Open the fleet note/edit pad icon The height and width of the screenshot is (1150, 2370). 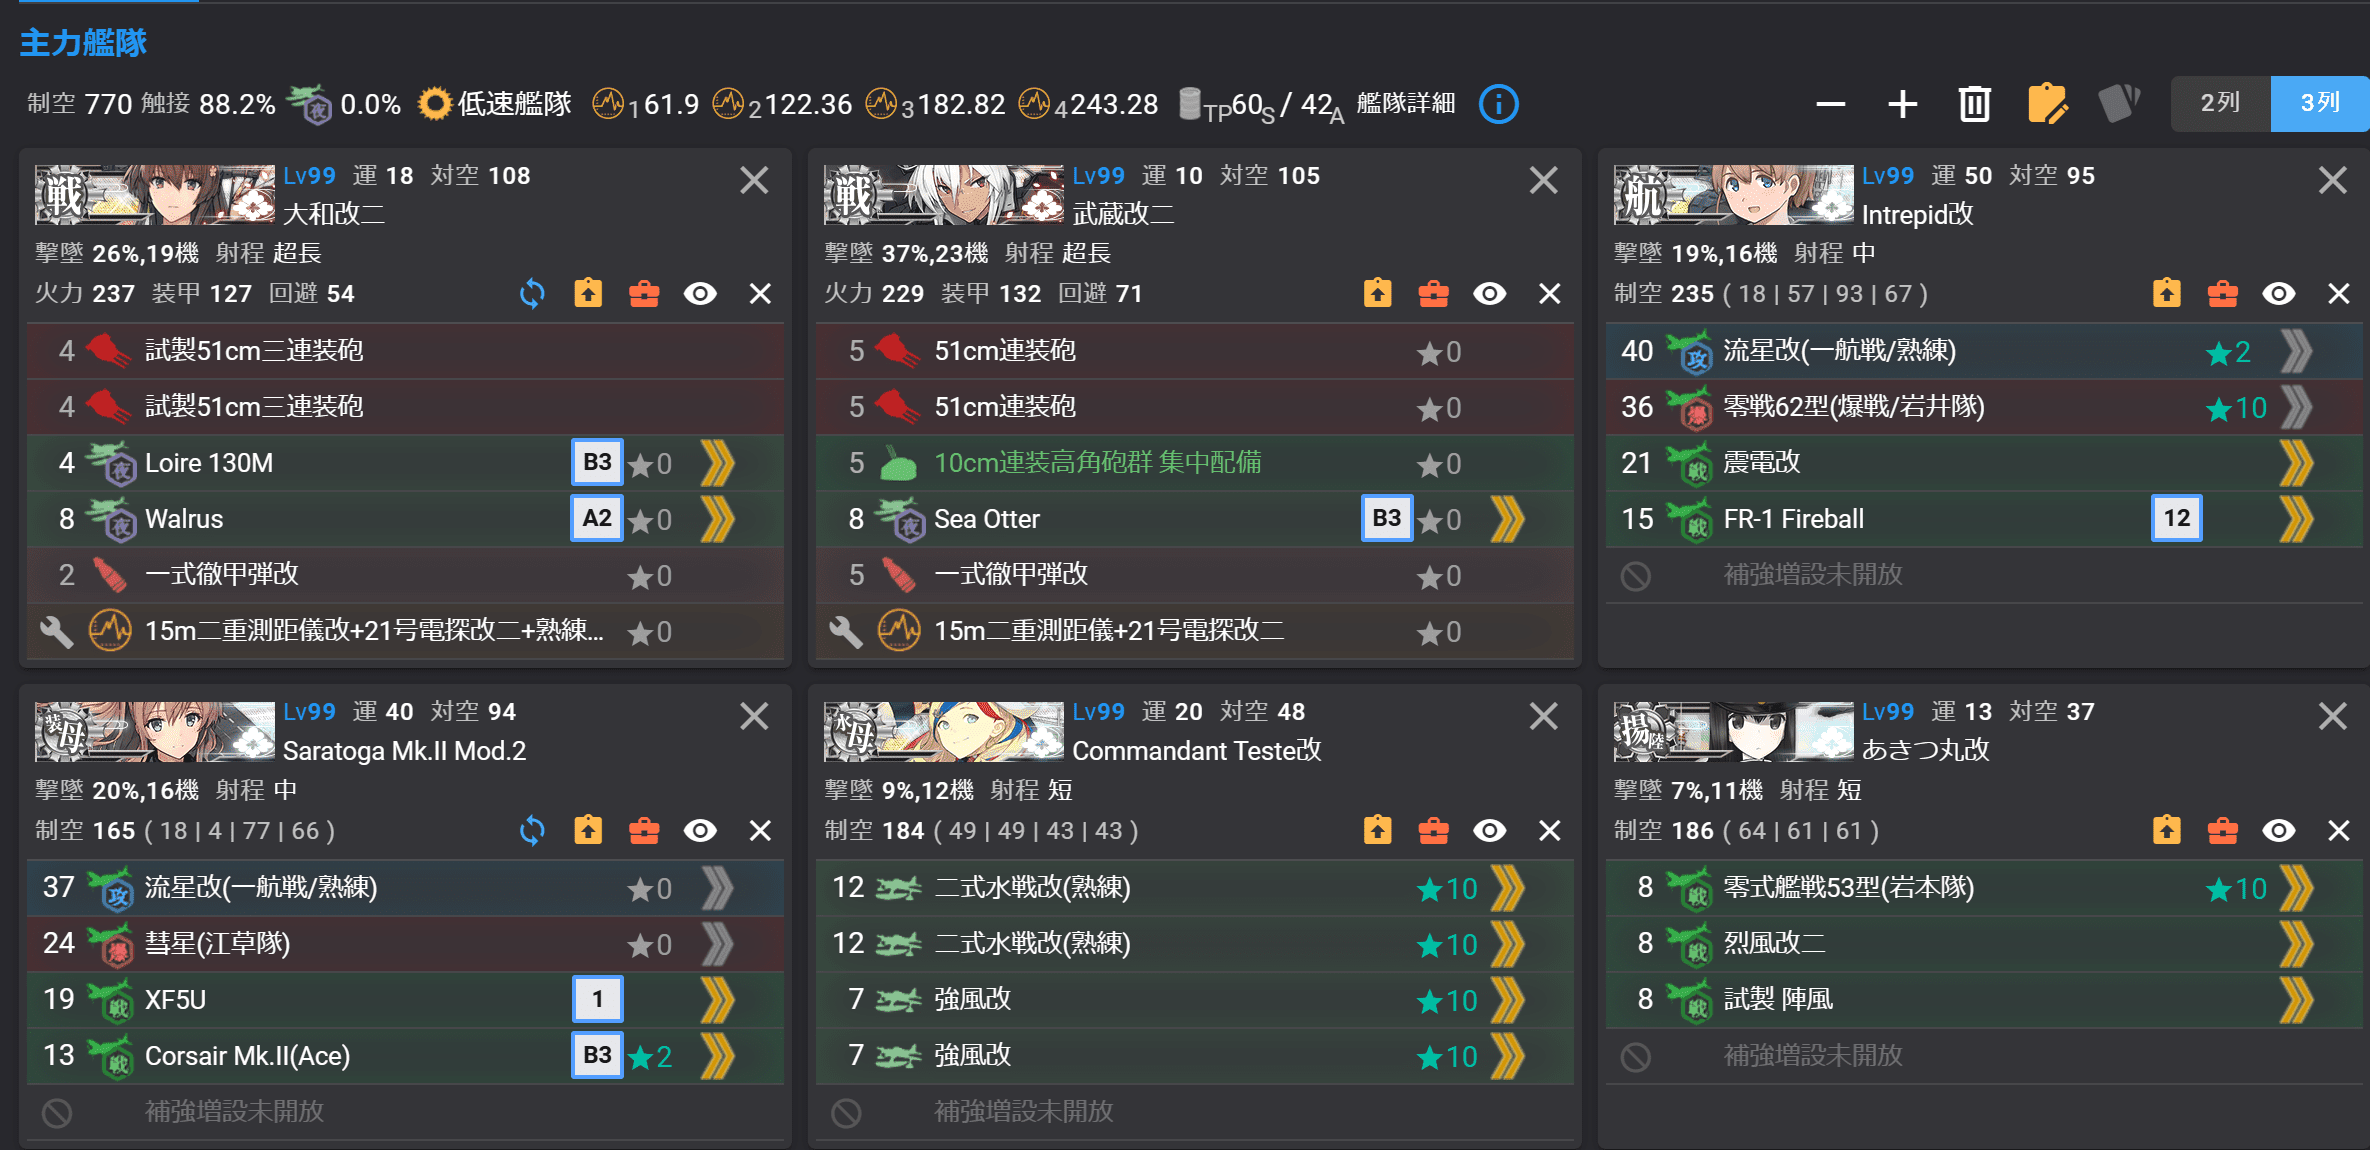(x=2048, y=103)
